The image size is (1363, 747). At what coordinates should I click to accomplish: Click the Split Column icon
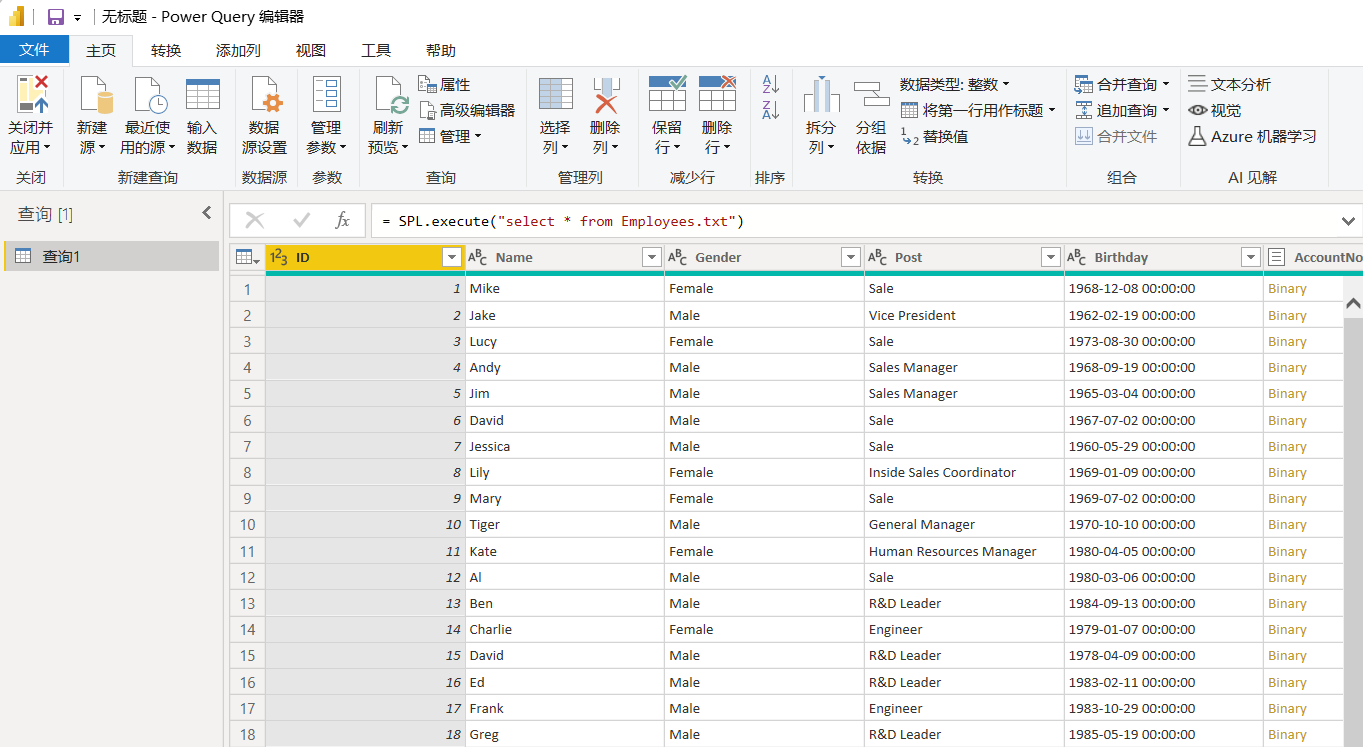click(821, 95)
